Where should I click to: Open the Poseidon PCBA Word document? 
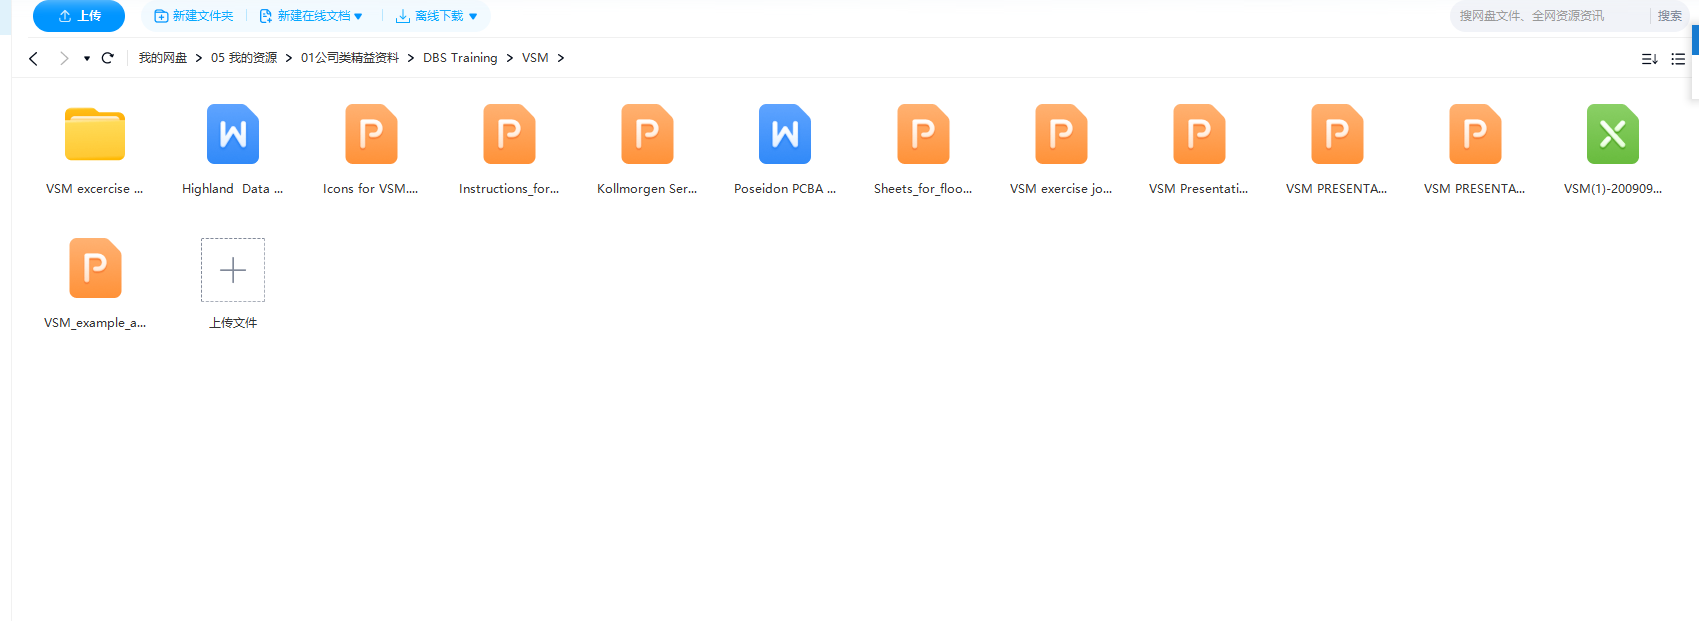[785, 134]
